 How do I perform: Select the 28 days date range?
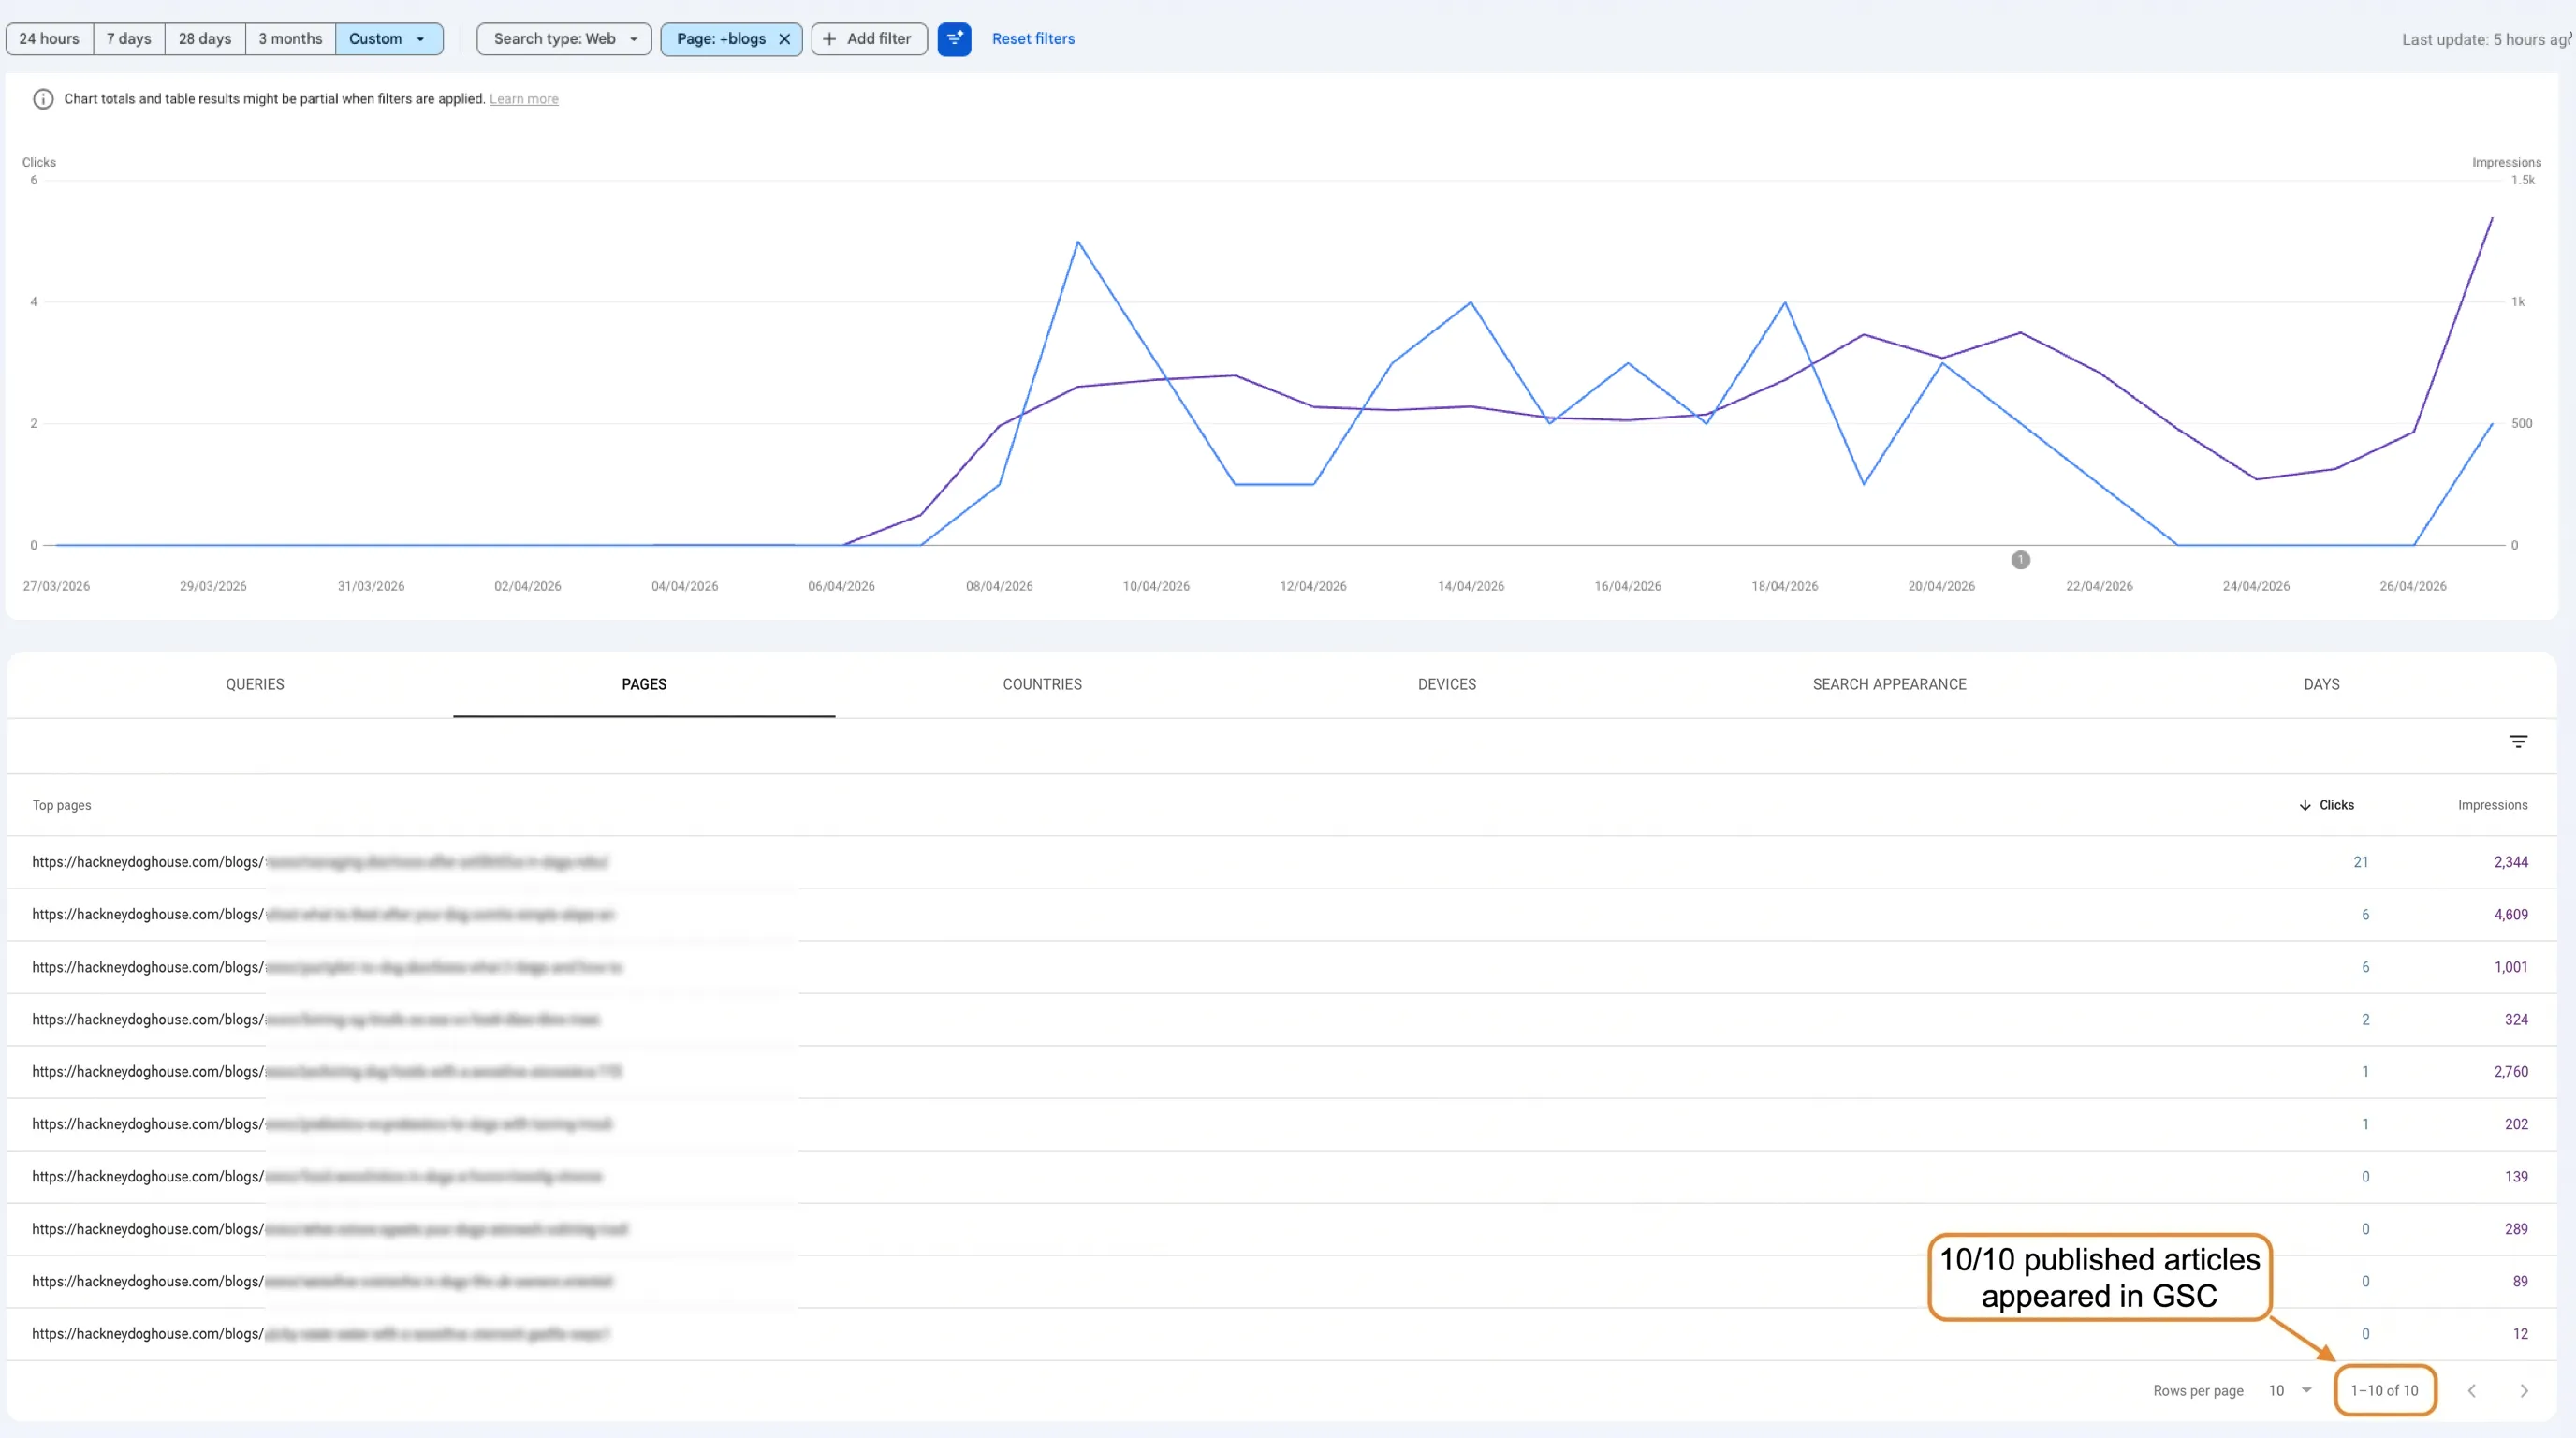(x=205, y=39)
